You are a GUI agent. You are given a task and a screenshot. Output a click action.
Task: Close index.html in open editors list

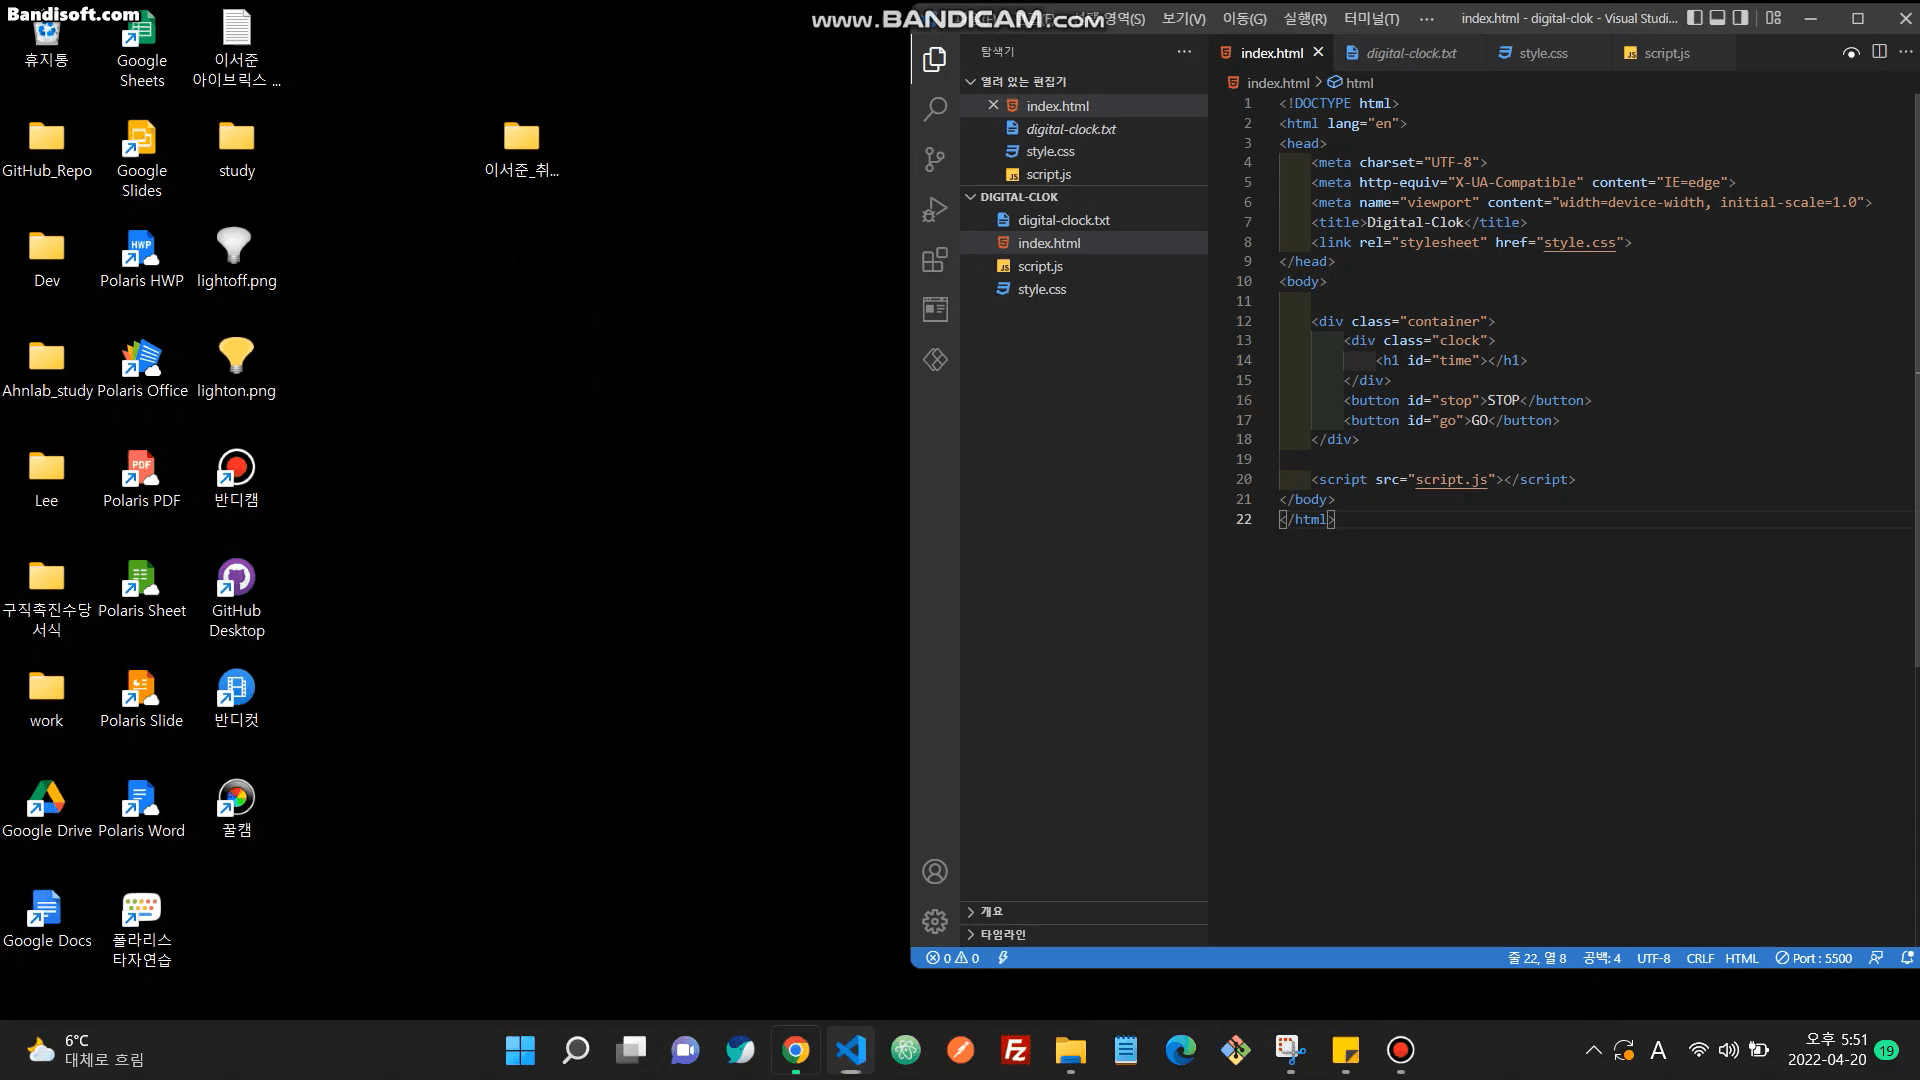tap(993, 105)
